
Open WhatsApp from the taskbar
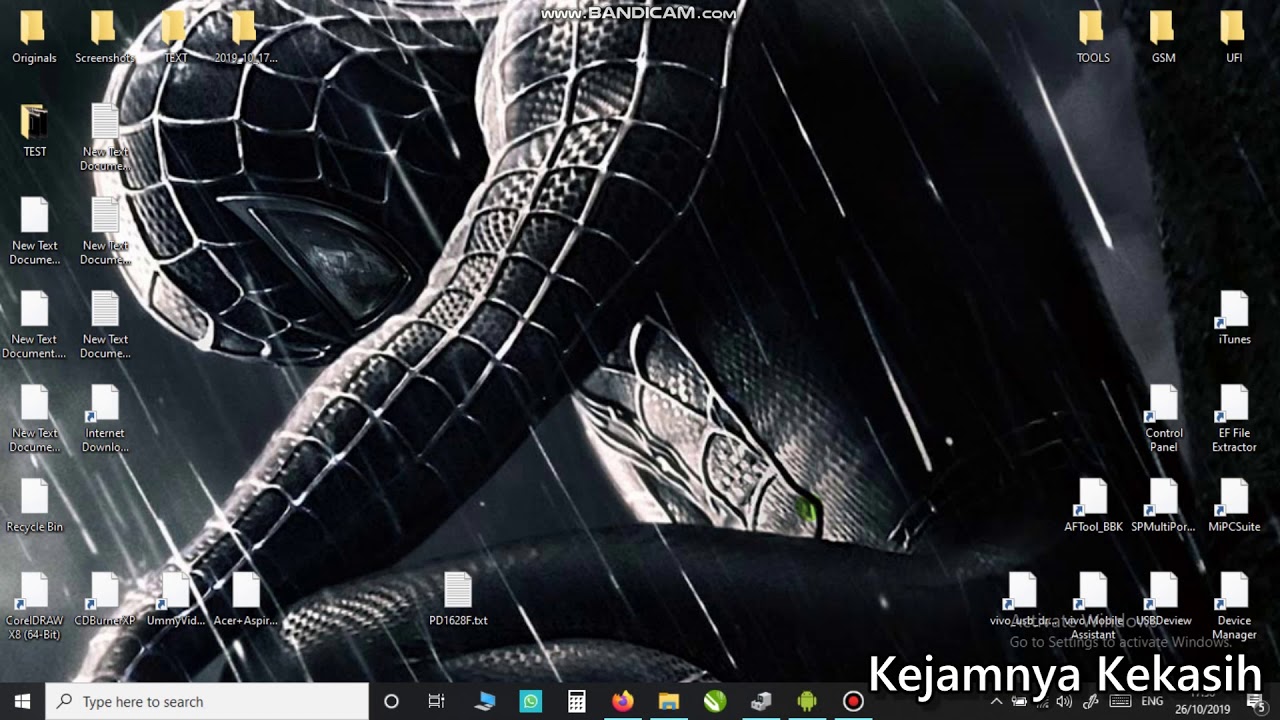pos(530,701)
